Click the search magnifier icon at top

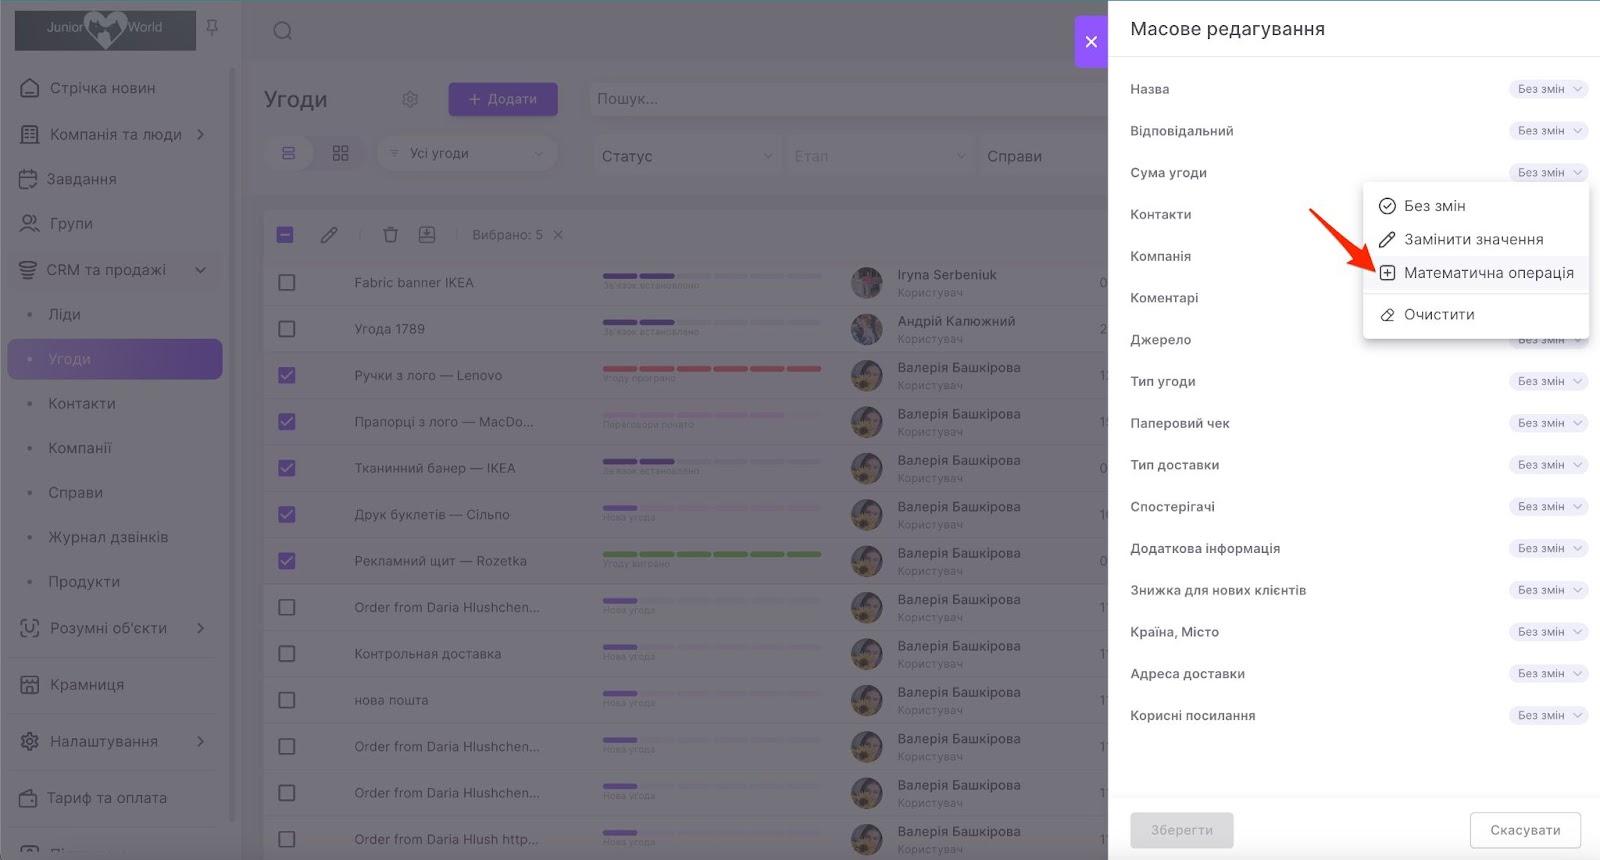tap(283, 31)
